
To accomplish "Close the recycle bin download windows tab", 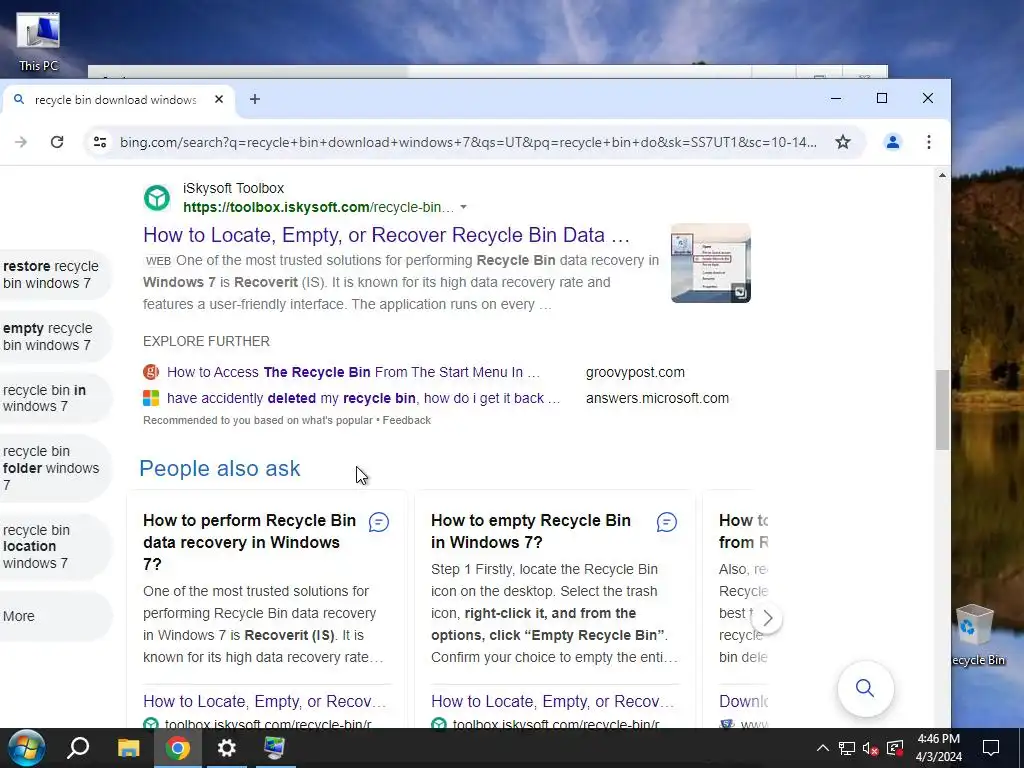I will click(219, 99).
